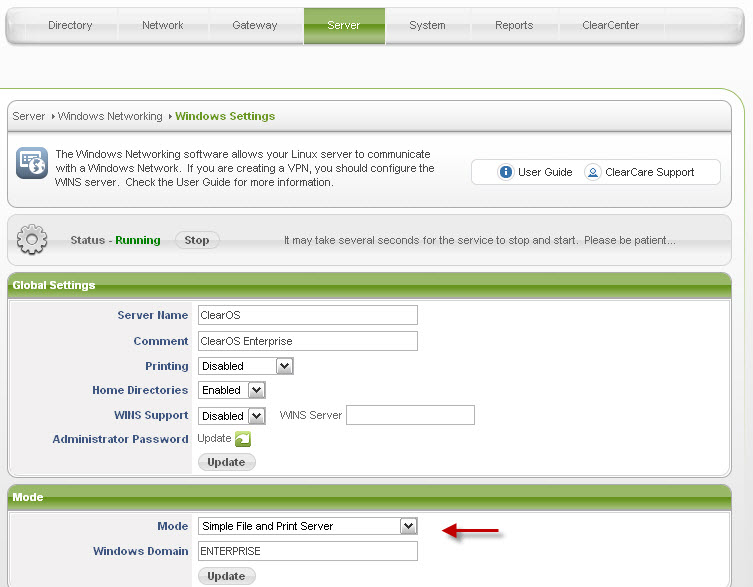This screenshot has width=753, height=587.
Task: Click the service status gear icon
Action: pos(32,239)
